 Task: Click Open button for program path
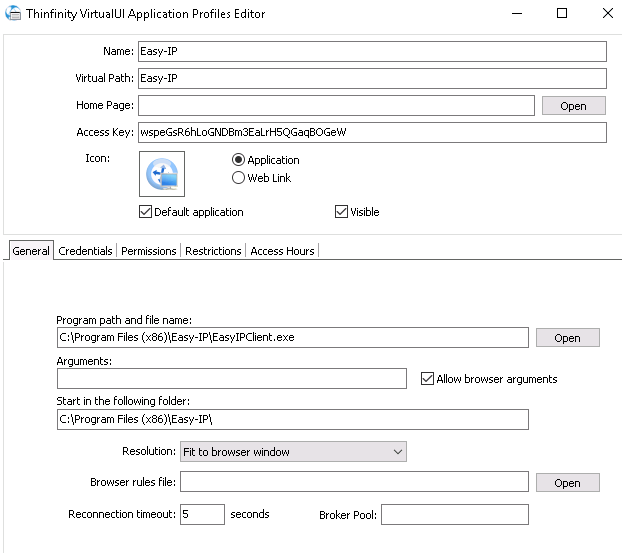568,338
